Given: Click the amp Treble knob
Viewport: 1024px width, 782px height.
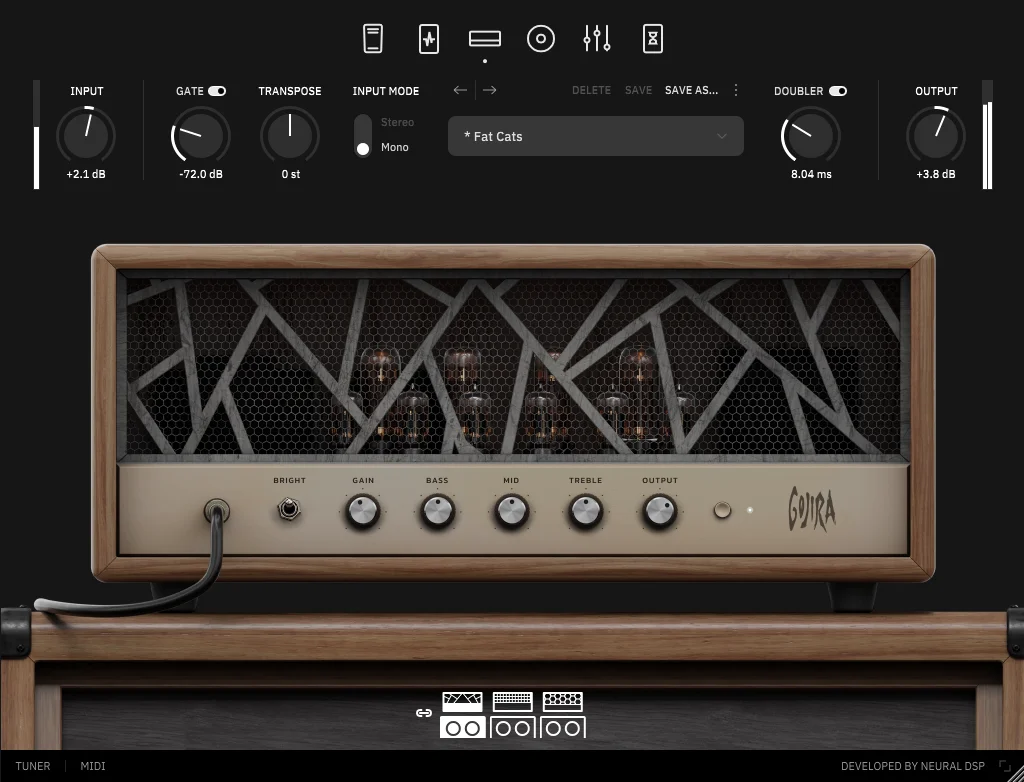Looking at the screenshot, I should (x=586, y=511).
